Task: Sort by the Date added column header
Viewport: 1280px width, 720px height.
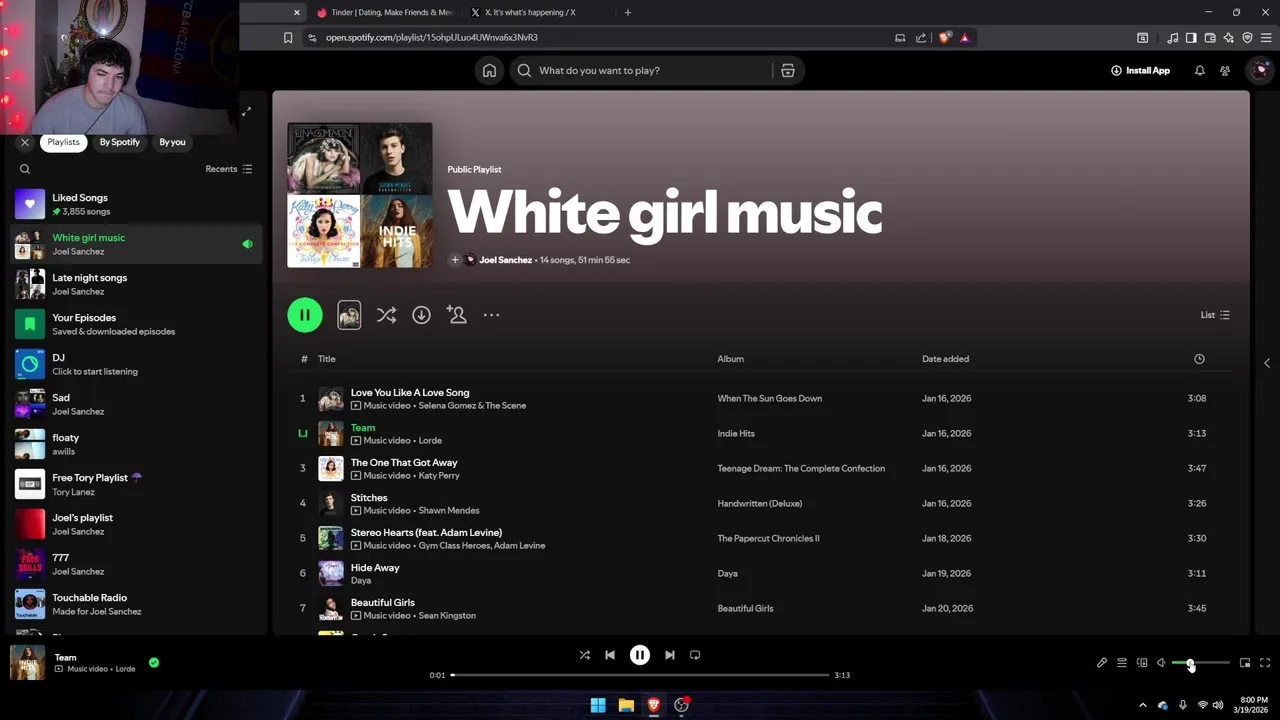Action: point(945,359)
